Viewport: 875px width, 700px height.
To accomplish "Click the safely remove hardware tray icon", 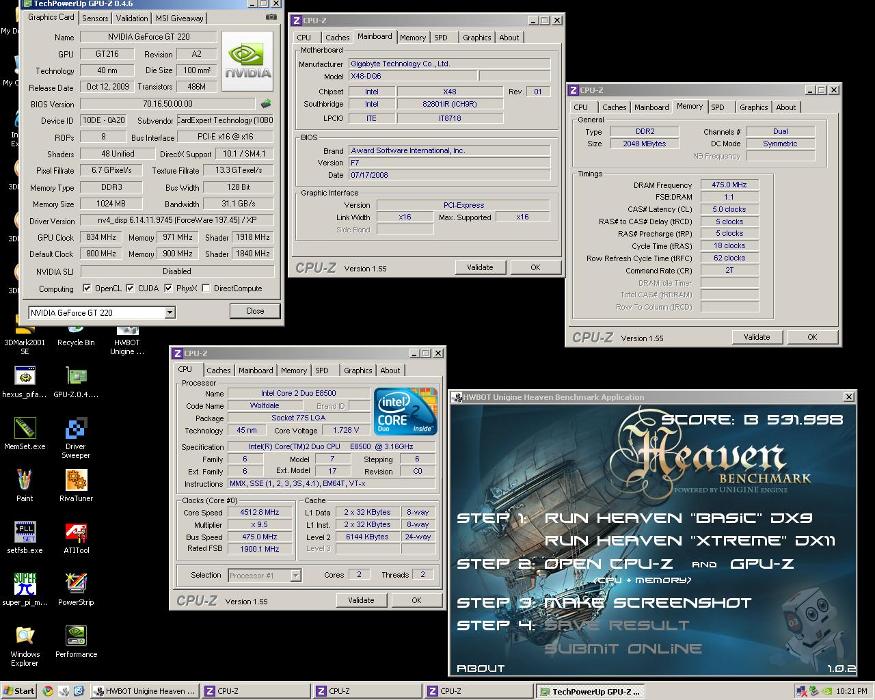I will coord(814,691).
